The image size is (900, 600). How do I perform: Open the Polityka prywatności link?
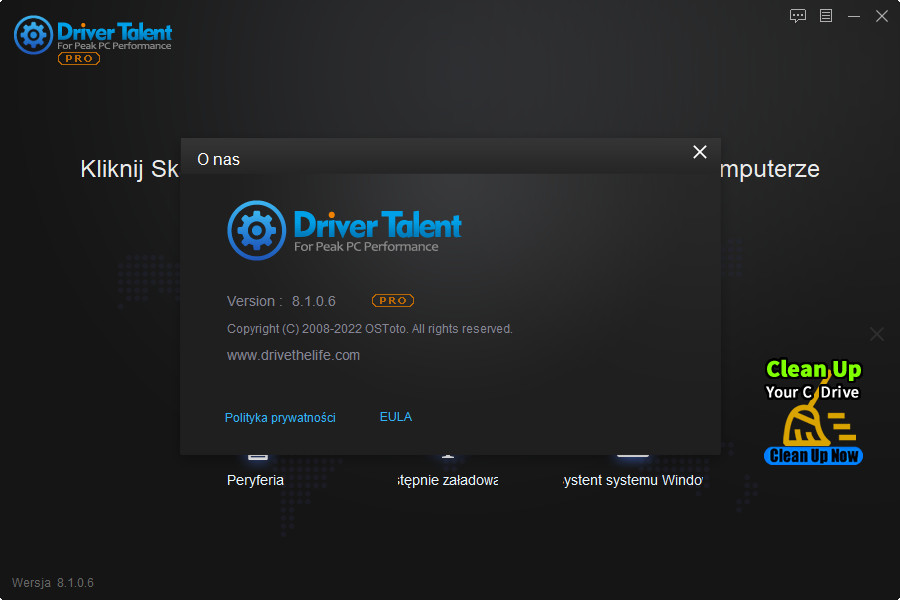click(x=280, y=417)
